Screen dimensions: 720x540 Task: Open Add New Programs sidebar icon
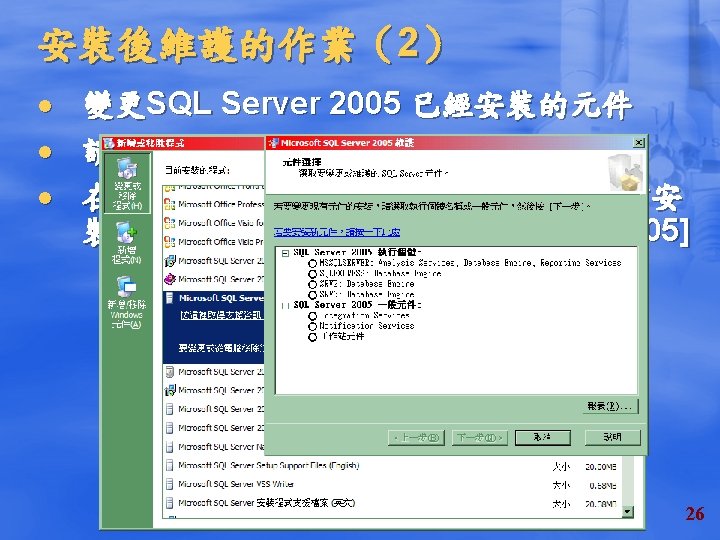pos(126,243)
